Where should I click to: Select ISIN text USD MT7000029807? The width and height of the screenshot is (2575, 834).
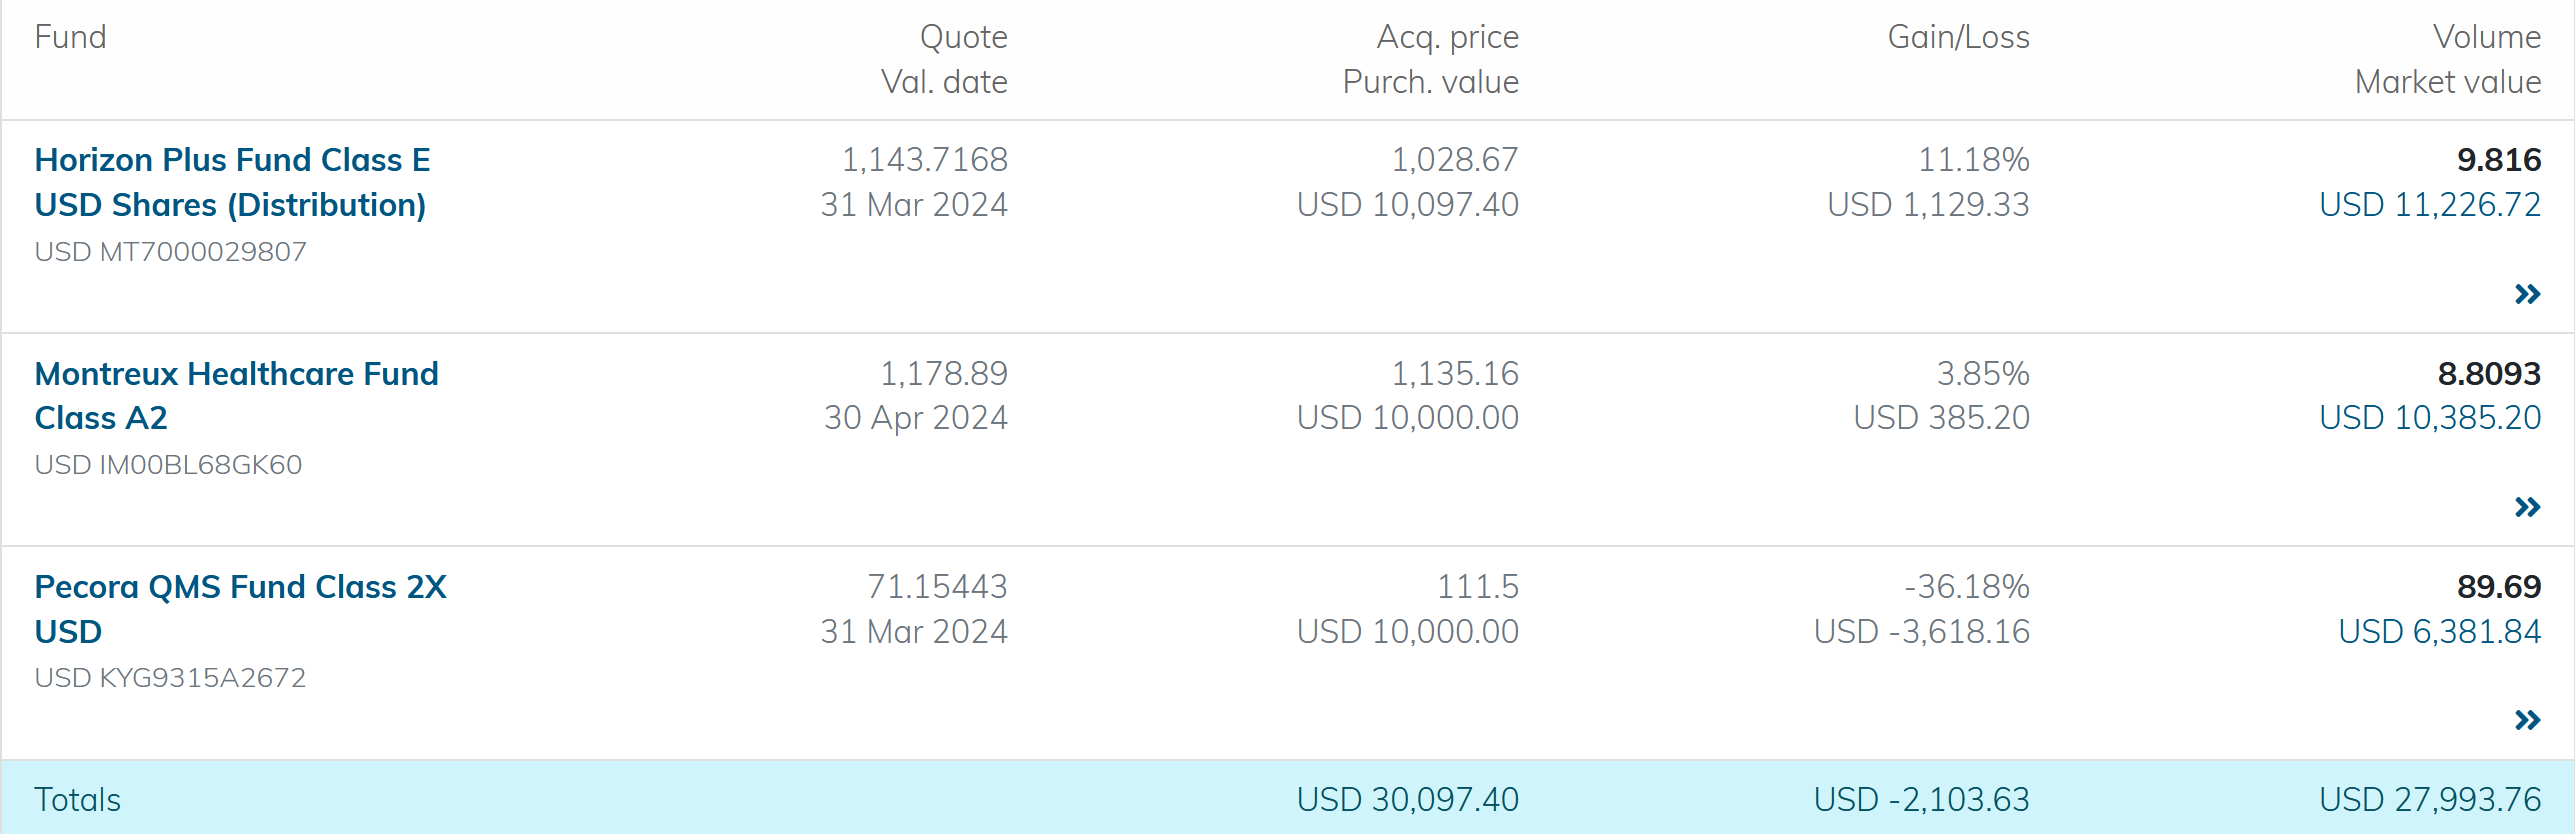[171, 252]
